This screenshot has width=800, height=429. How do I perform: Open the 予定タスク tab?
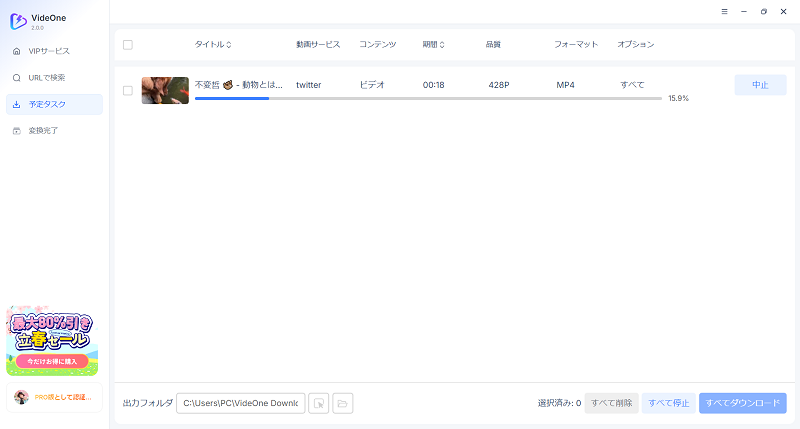[x=54, y=104]
